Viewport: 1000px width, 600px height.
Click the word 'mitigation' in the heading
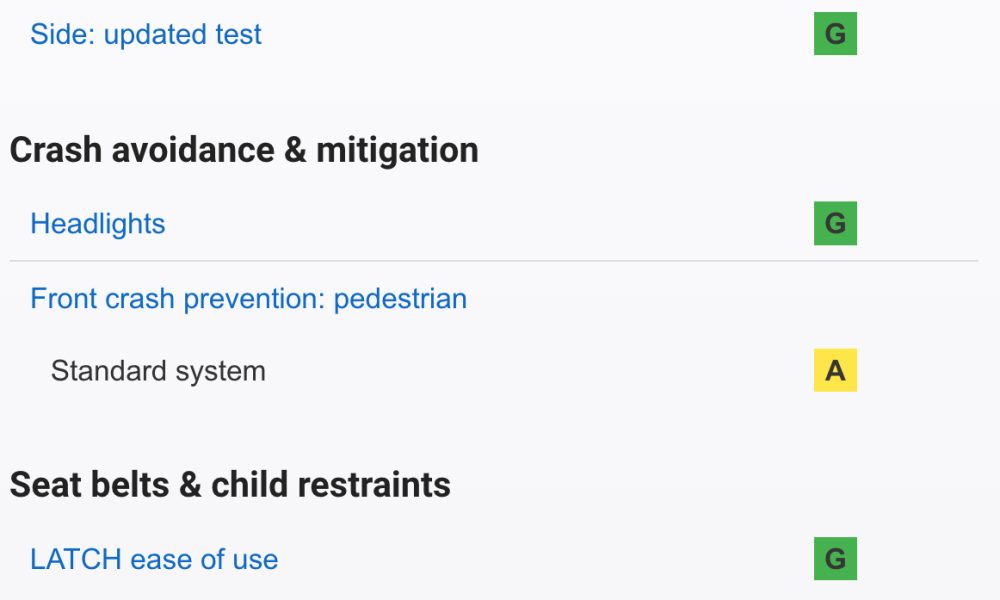(397, 151)
